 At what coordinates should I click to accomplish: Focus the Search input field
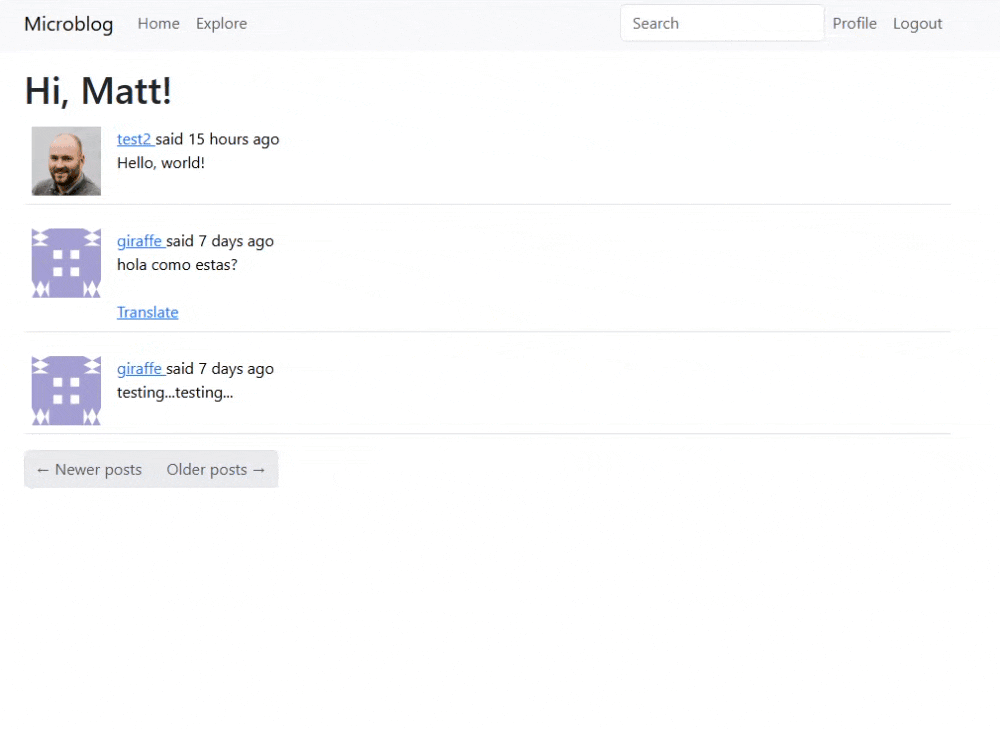coord(721,24)
